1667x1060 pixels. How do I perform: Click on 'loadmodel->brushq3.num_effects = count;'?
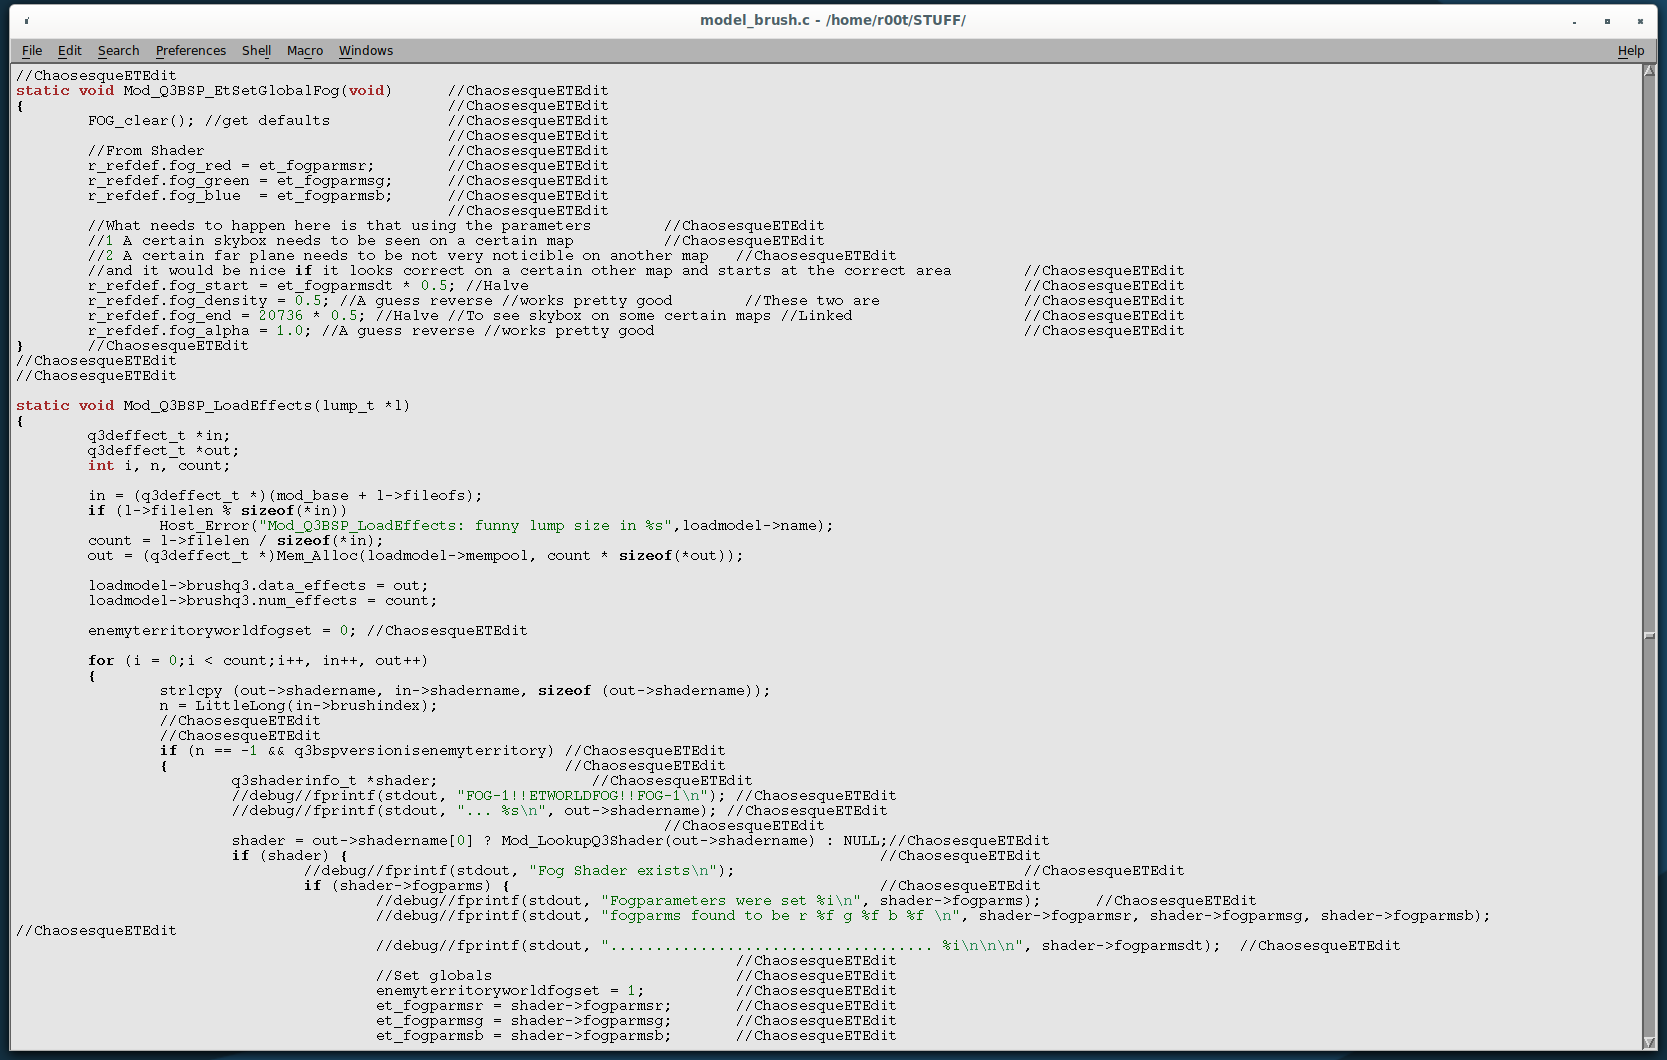point(262,601)
